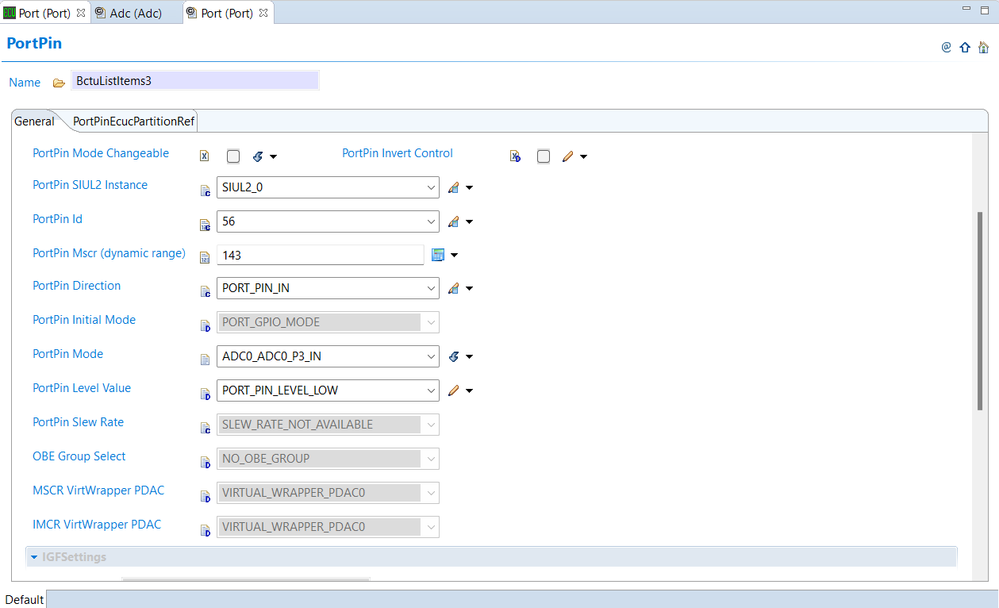
Task: Click the up arrow navigation icon
Action: pos(965,47)
